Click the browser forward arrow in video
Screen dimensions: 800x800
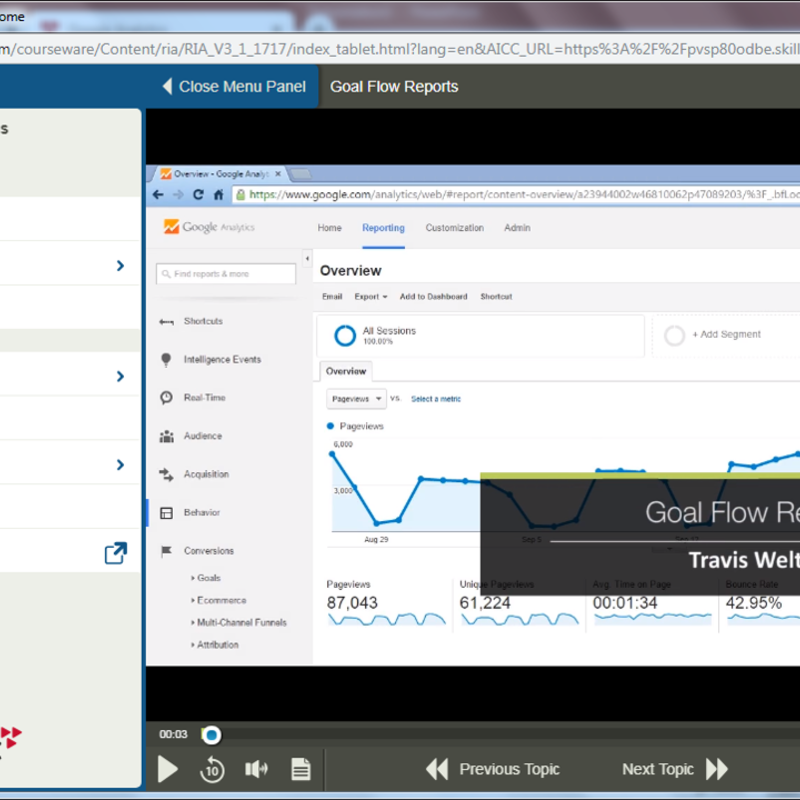coord(178,194)
